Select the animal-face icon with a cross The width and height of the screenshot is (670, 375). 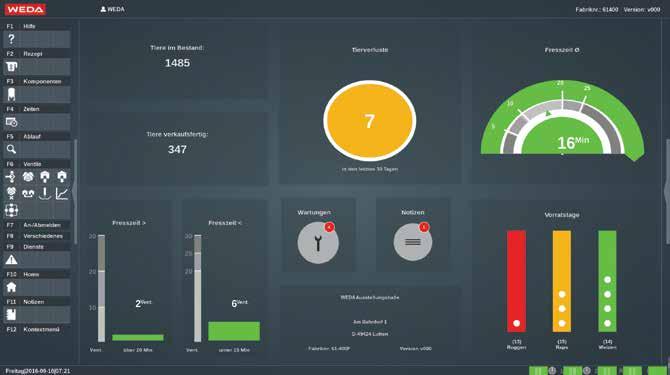point(11,193)
